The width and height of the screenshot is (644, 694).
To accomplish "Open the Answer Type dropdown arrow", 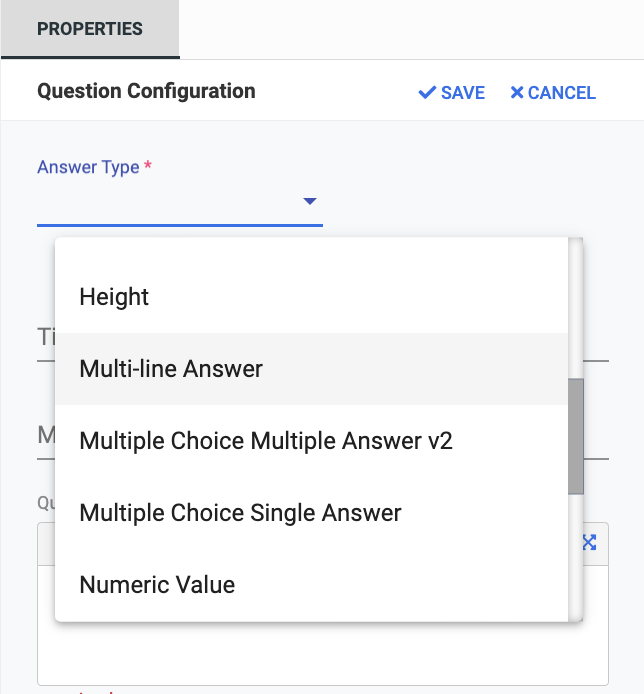I will 310,202.
